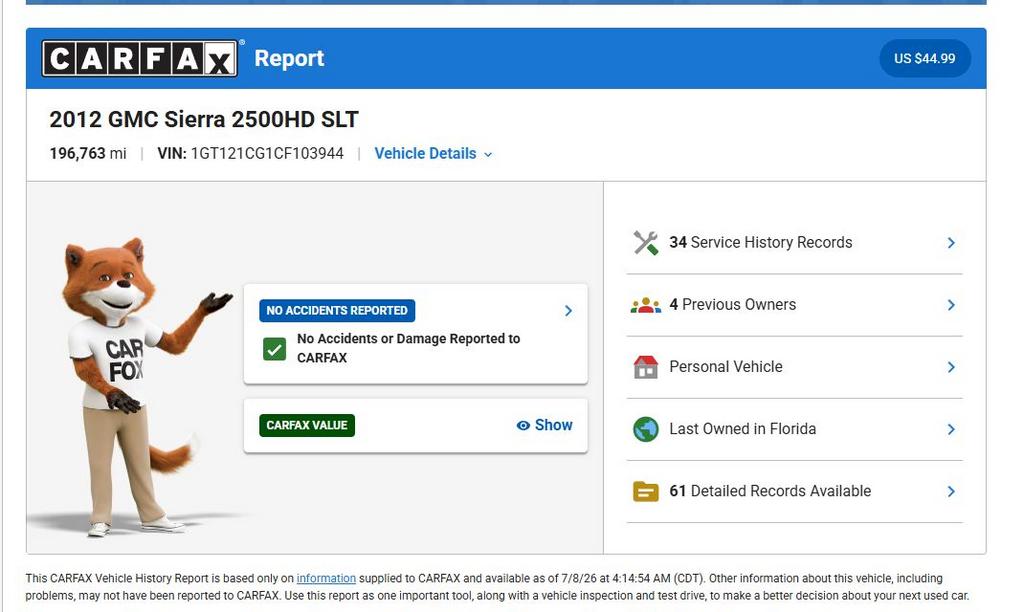Screen dimensions: 1024x612
Task: Click the VIN number 1GT121CG1CF103944
Action: click(266, 153)
